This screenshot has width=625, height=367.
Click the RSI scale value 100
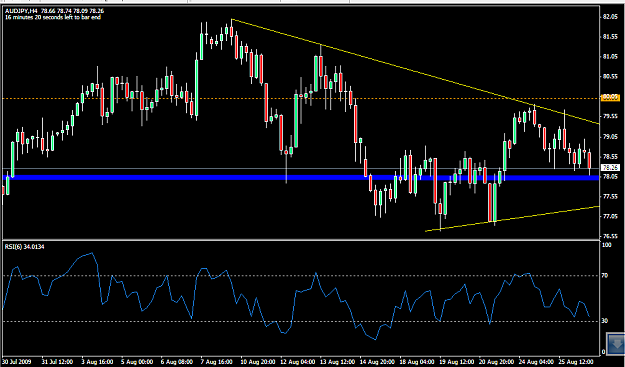[x=607, y=245]
